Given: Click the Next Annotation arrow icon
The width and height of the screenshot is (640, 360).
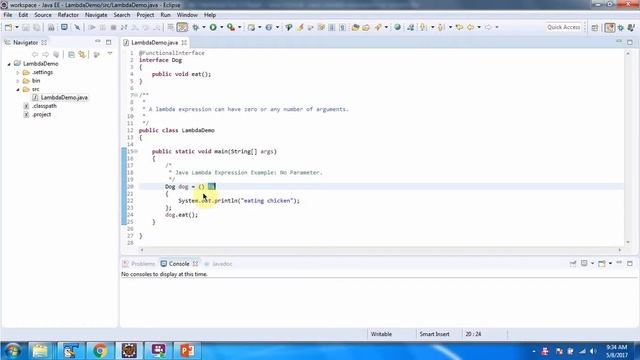Looking at the screenshot, I should pyautogui.click(x=423, y=27).
